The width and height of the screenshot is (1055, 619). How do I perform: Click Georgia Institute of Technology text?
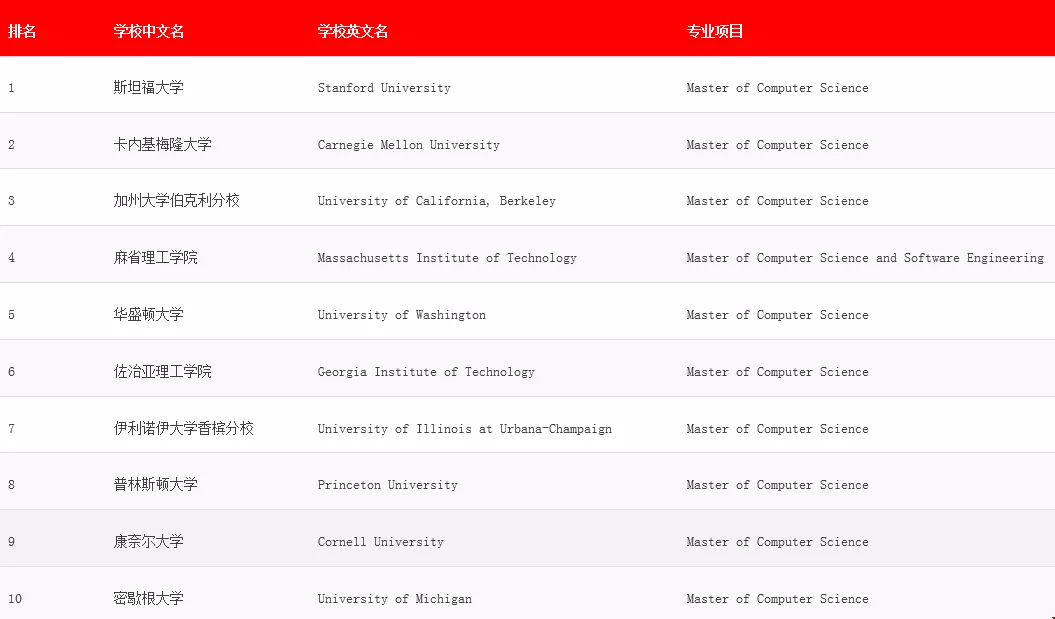click(x=426, y=372)
